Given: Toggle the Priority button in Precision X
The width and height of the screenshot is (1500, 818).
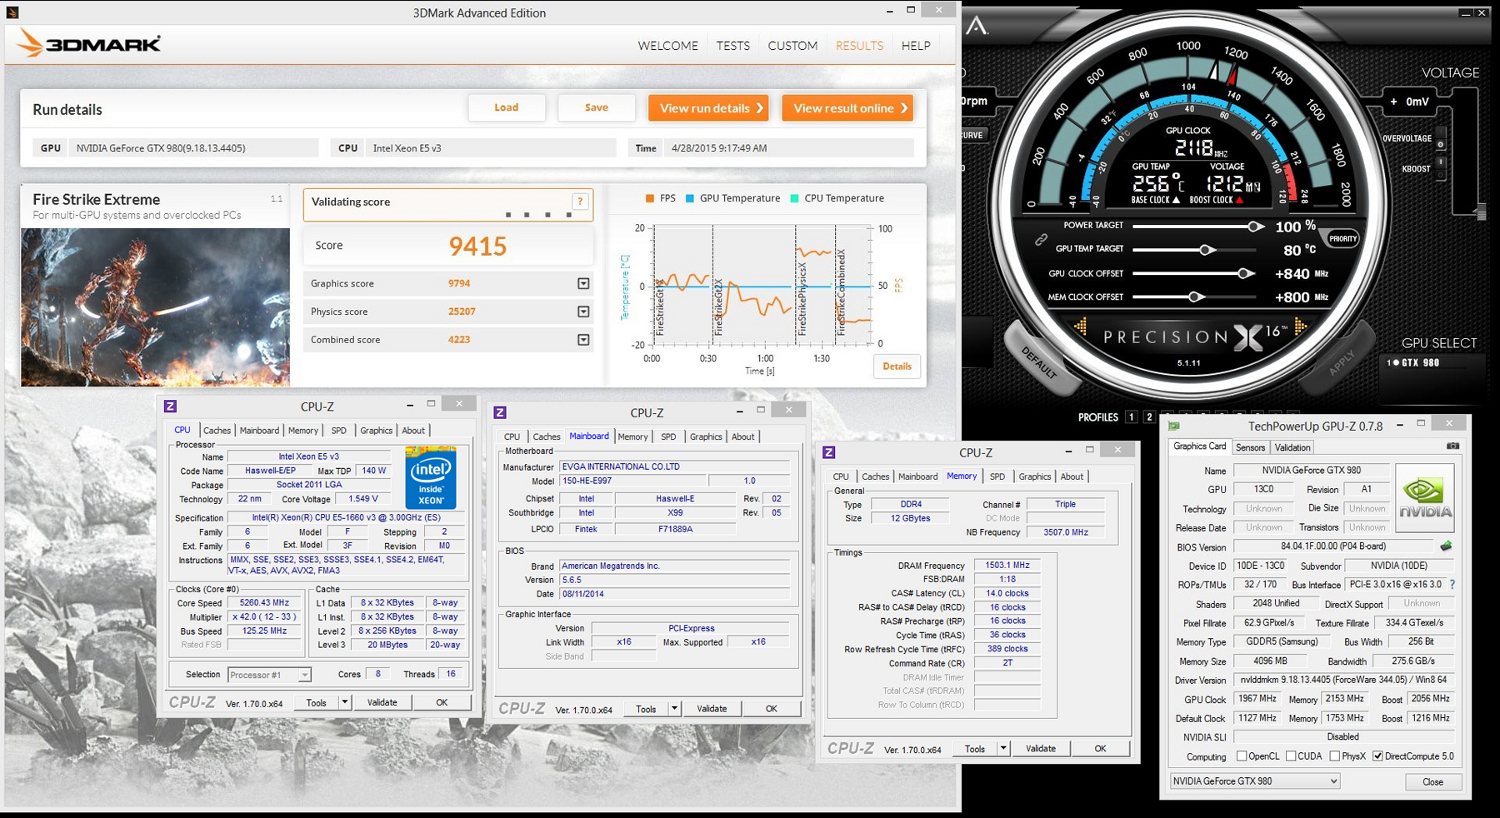Looking at the screenshot, I should [1342, 239].
